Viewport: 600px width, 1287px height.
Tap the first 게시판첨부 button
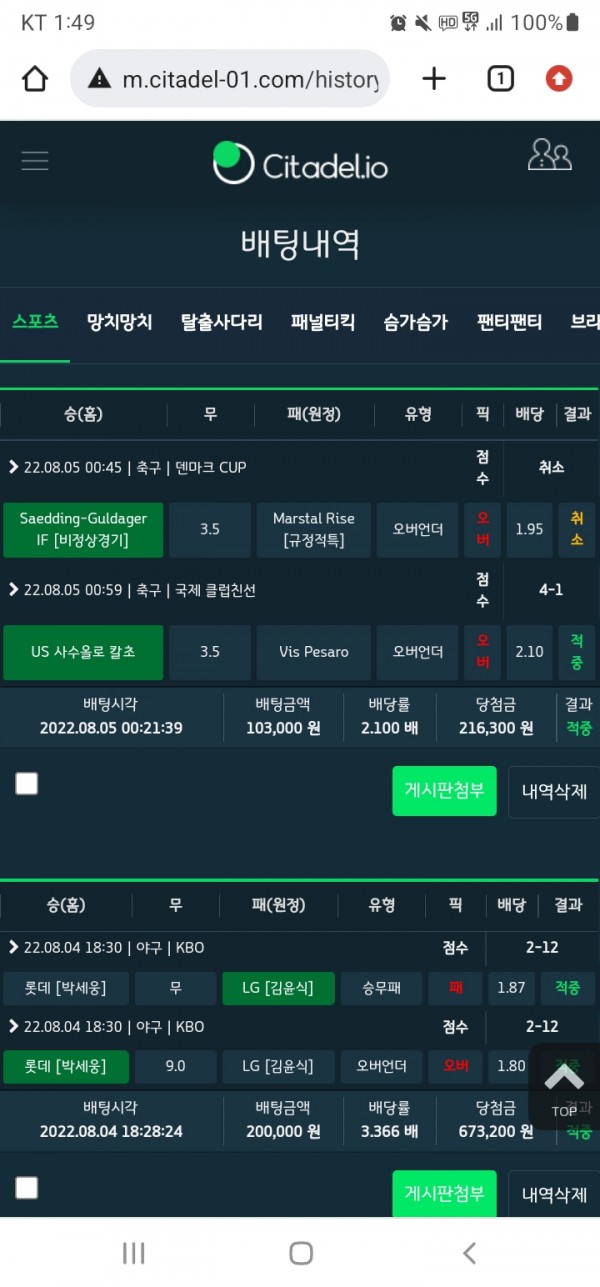tap(444, 791)
